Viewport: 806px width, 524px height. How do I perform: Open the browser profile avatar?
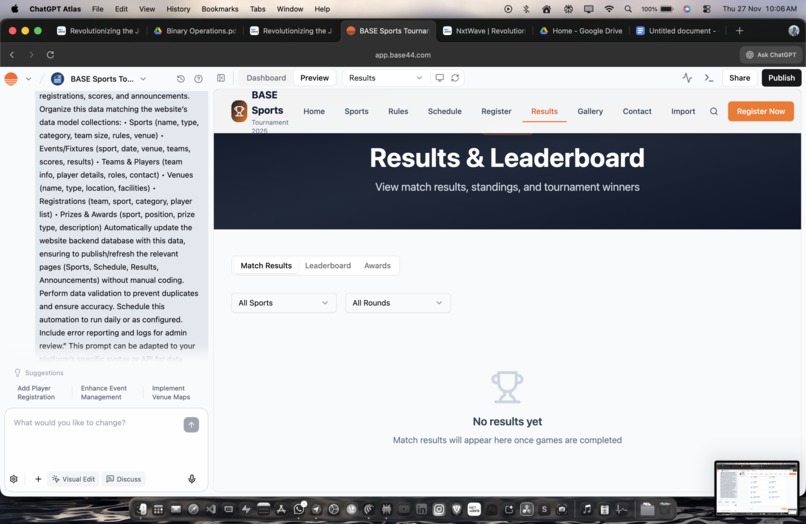click(x=793, y=31)
